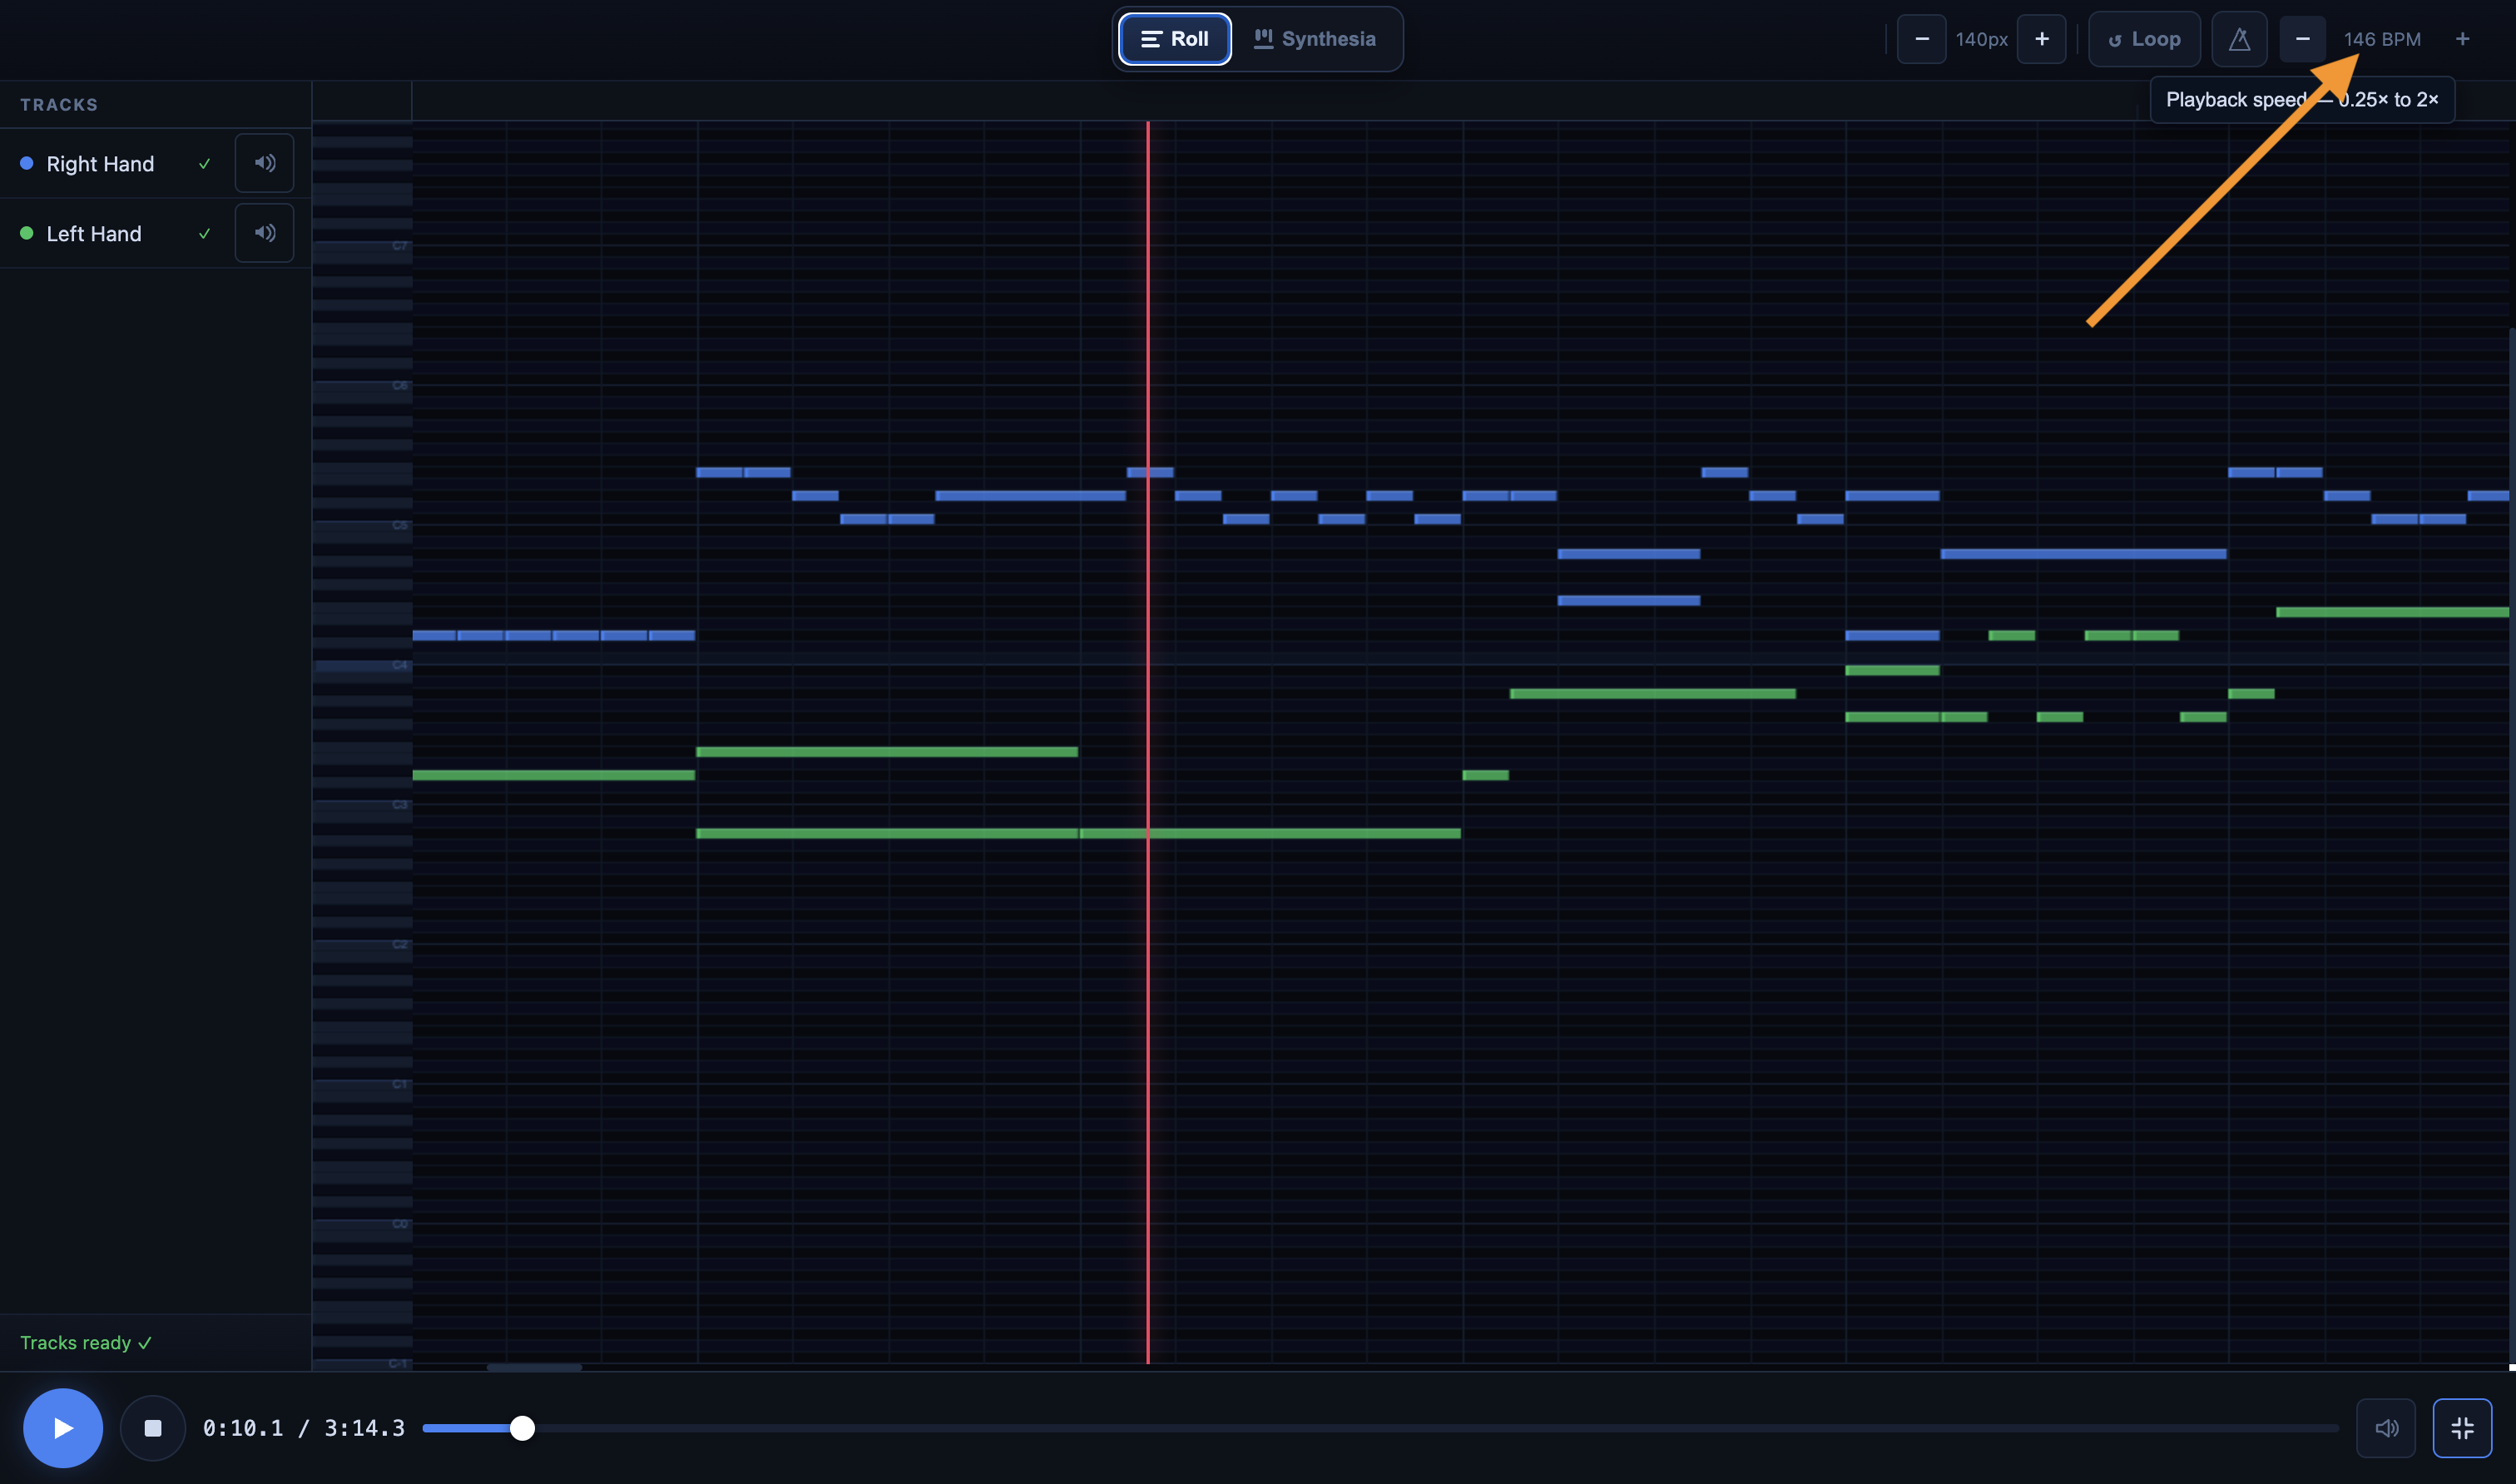Toggle the metronome icon
Screen dimensions: 2516x1484
pyautogui.click(x=2239, y=39)
